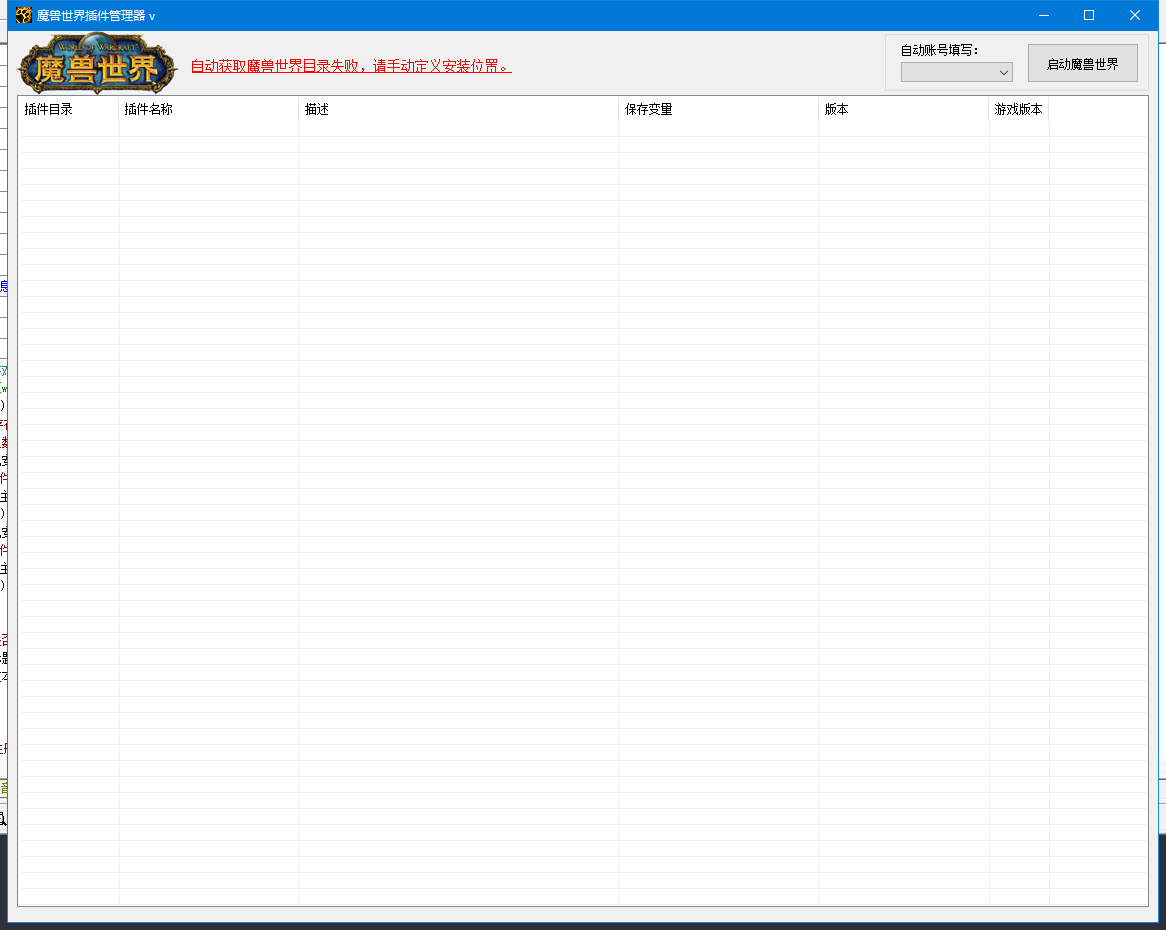
Task: Click the 描述 column header
Action: tap(459, 109)
